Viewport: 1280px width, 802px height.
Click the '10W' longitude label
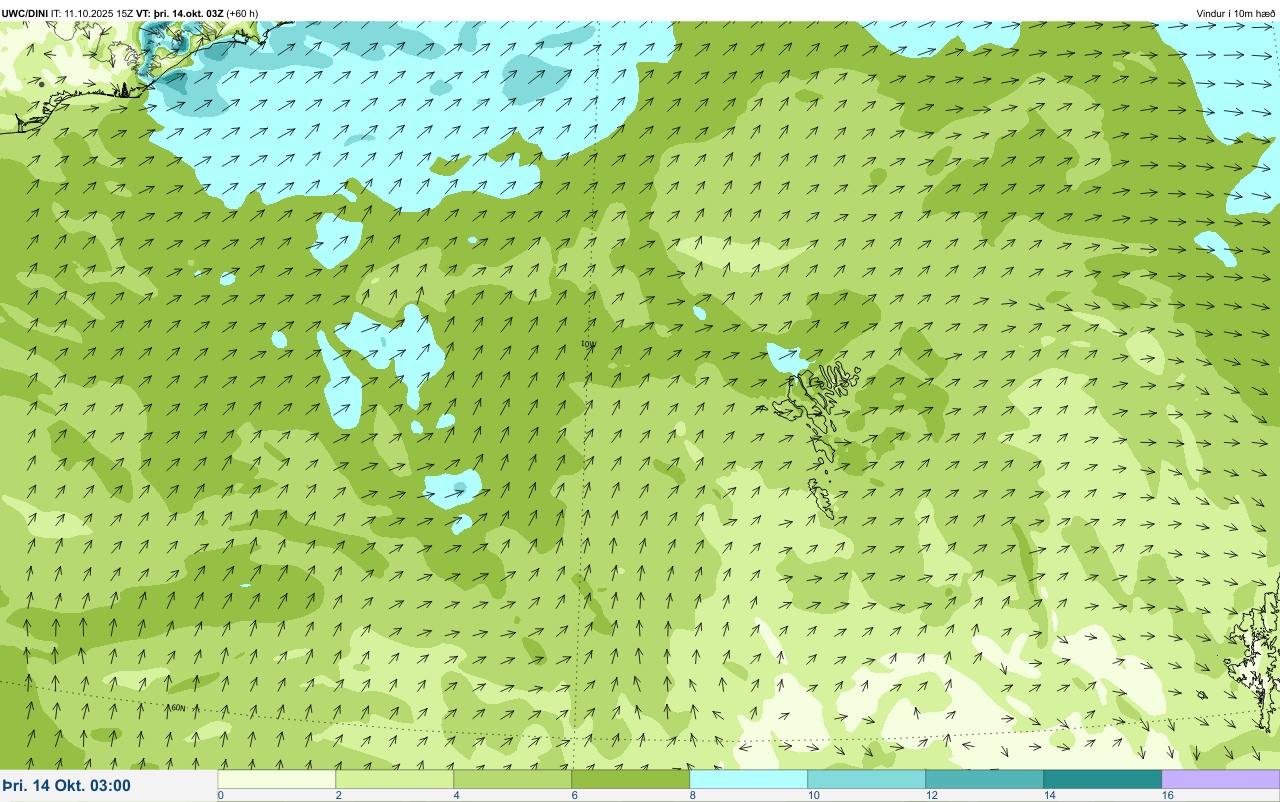coord(589,344)
